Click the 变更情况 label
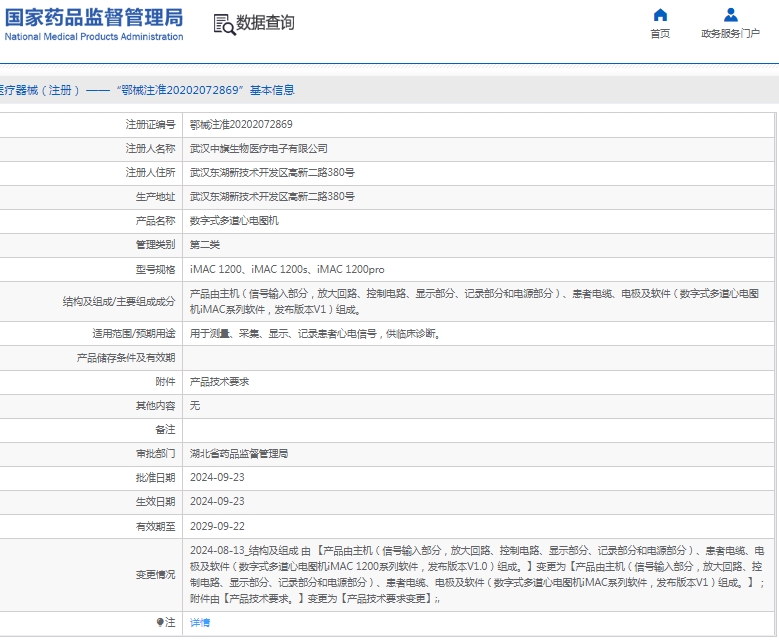 coord(156,574)
